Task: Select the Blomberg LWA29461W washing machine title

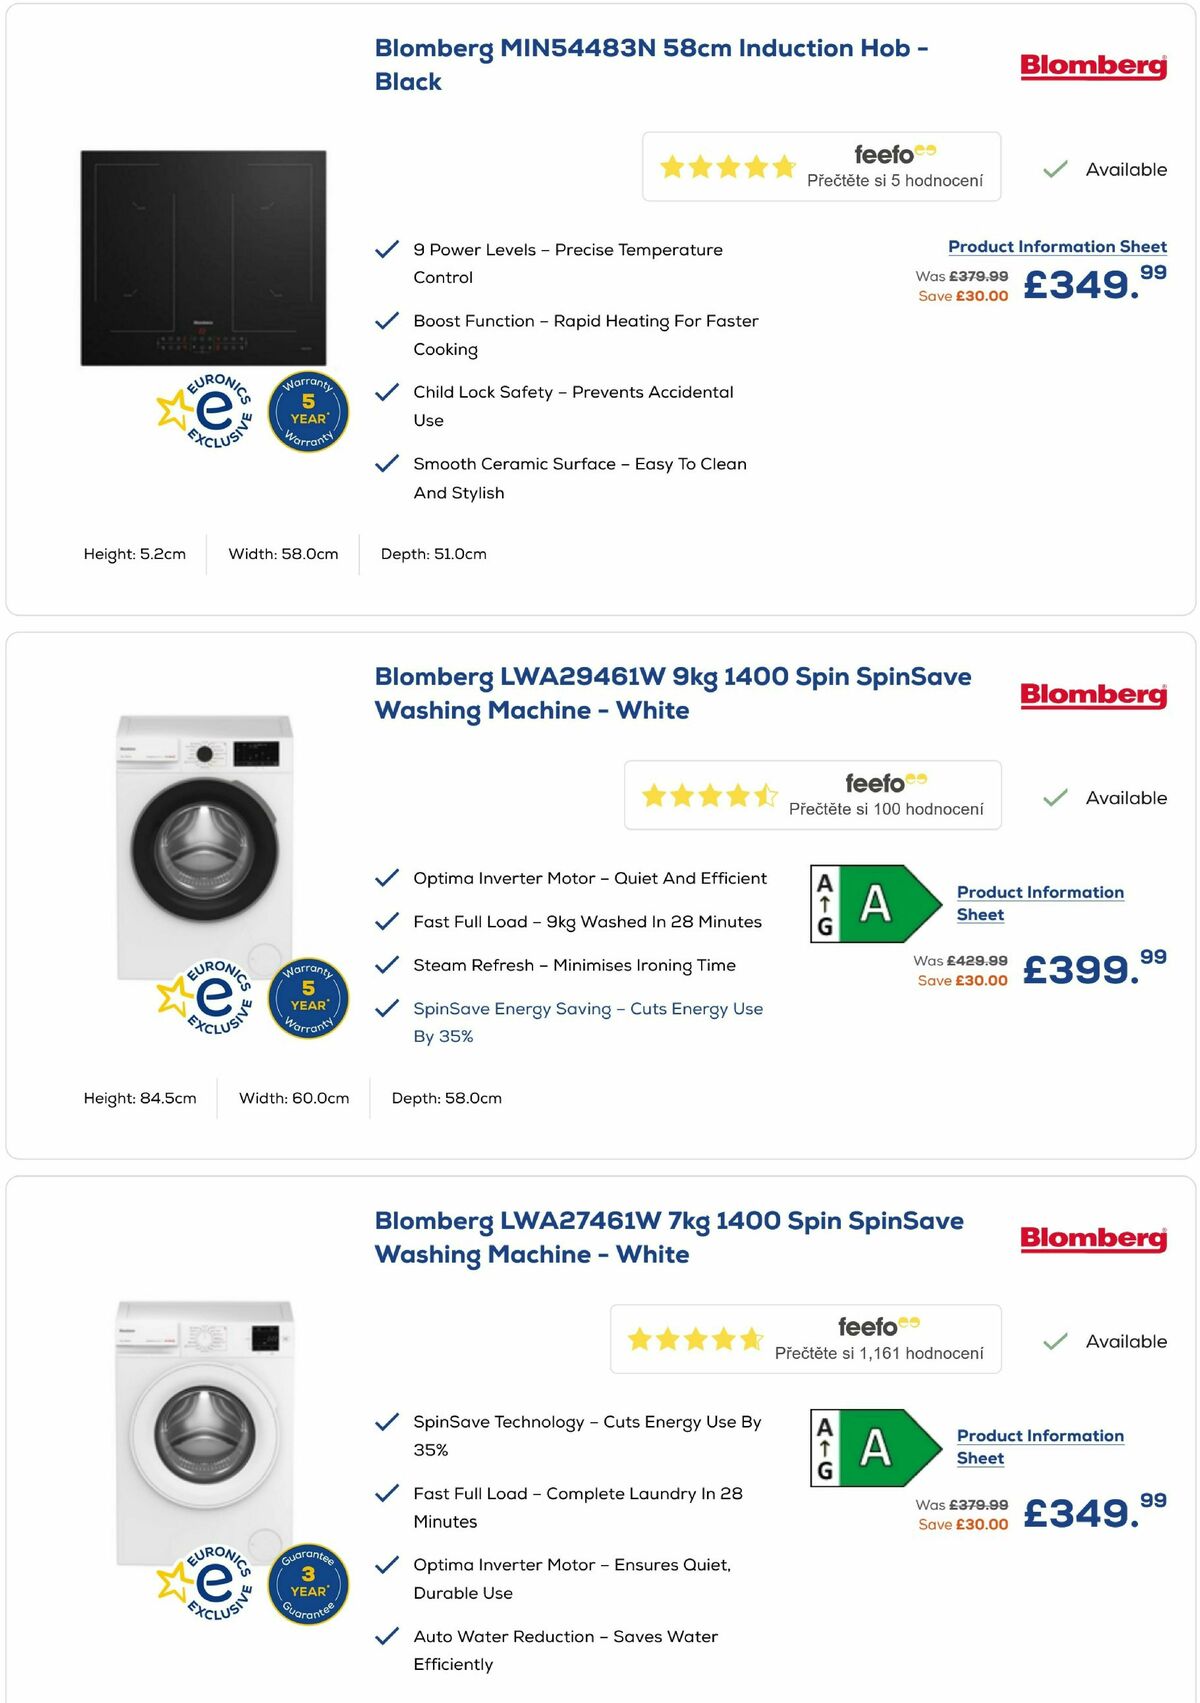Action: pyautogui.click(x=672, y=677)
